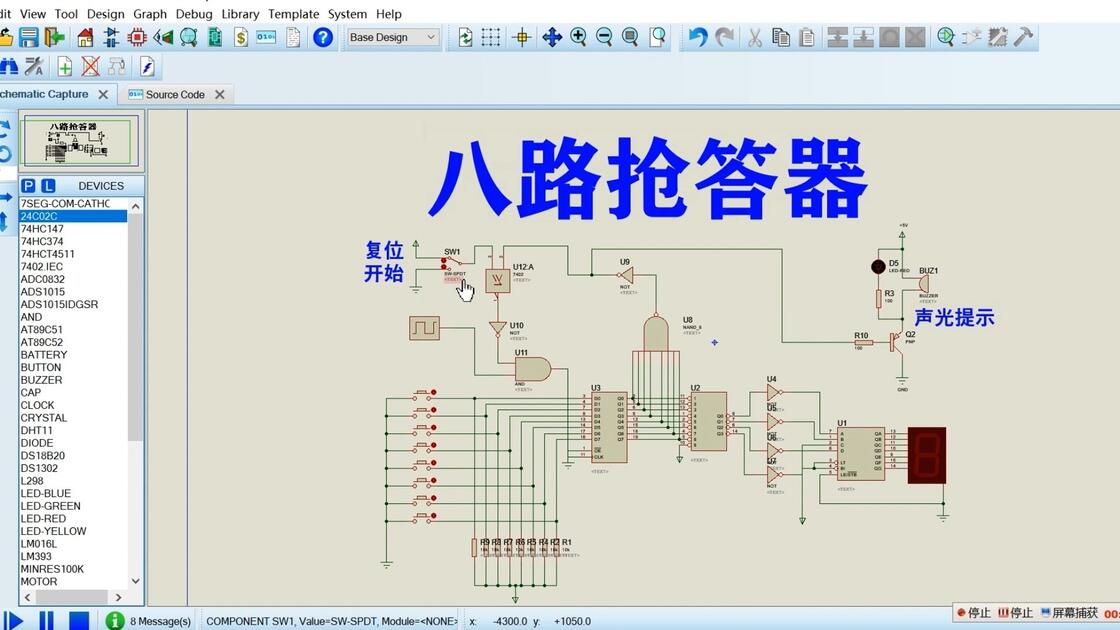
Task: Open the Graph menu
Action: [150, 14]
